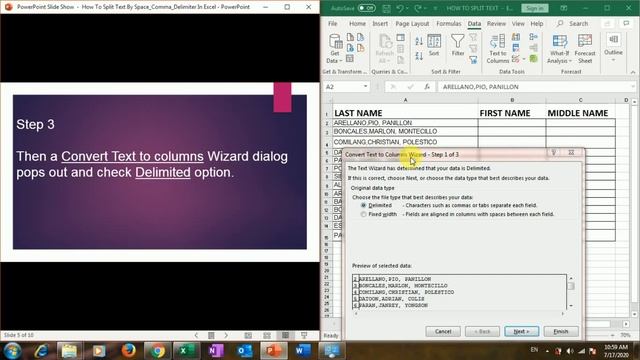Click Delimited underlined link on slide
The width and height of the screenshot is (640, 360).
[163, 172]
